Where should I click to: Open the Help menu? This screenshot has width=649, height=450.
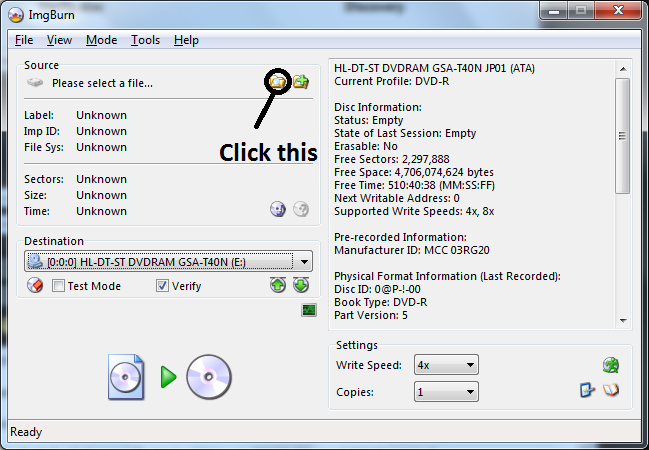coord(186,40)
